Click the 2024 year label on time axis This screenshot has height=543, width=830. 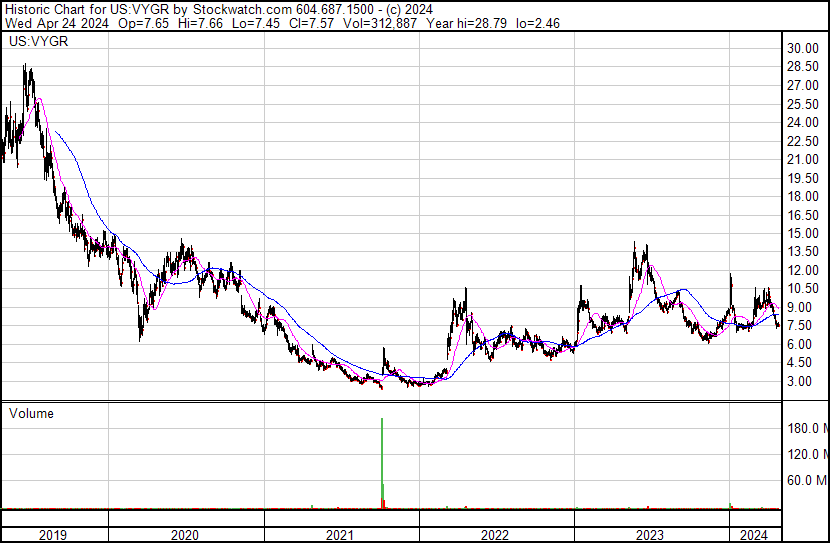[x=754, y=535]
